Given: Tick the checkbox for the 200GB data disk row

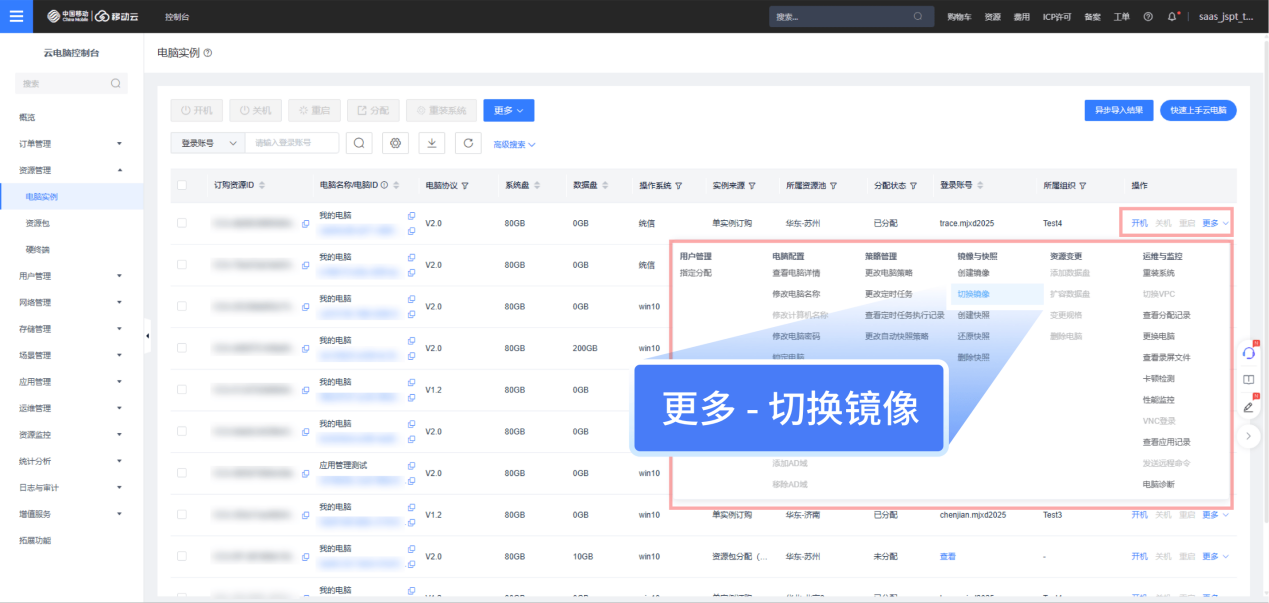Looking at the screenshot, I should click(x=182, y=348).
